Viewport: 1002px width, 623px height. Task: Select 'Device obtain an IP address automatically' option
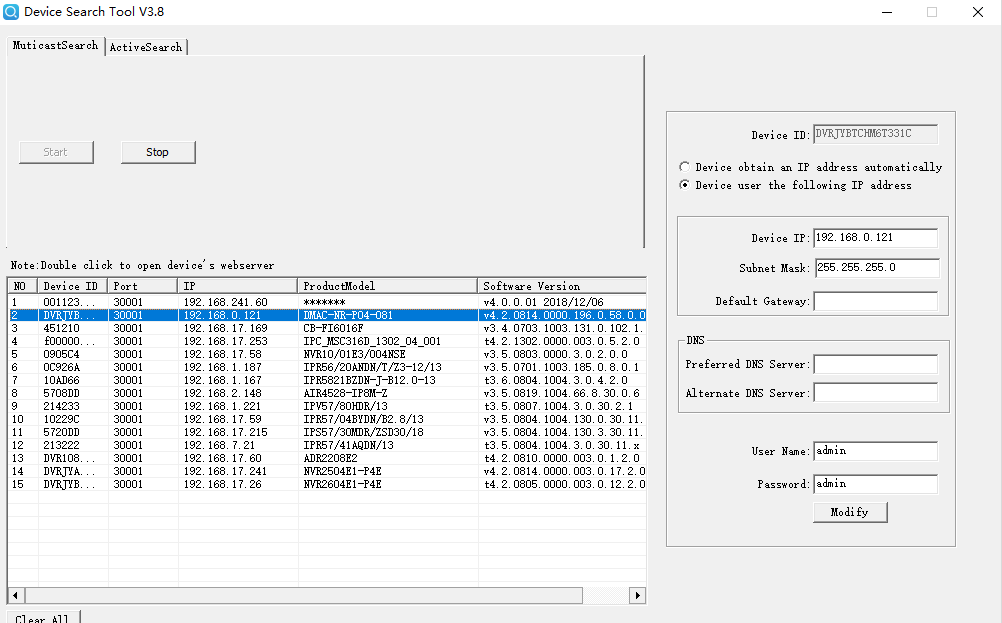tap(684, 167)
